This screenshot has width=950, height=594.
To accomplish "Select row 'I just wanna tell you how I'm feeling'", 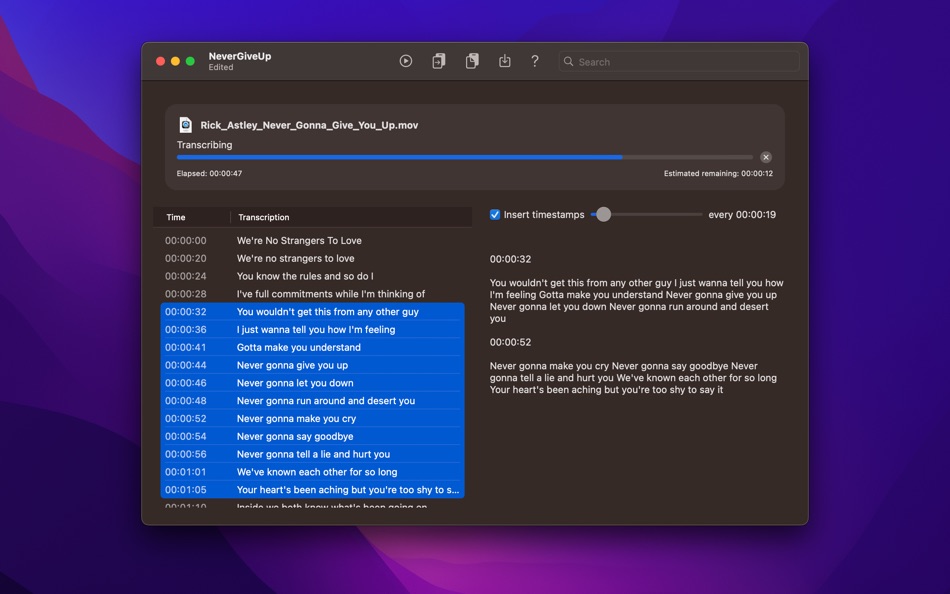I will tap(313, 329).
